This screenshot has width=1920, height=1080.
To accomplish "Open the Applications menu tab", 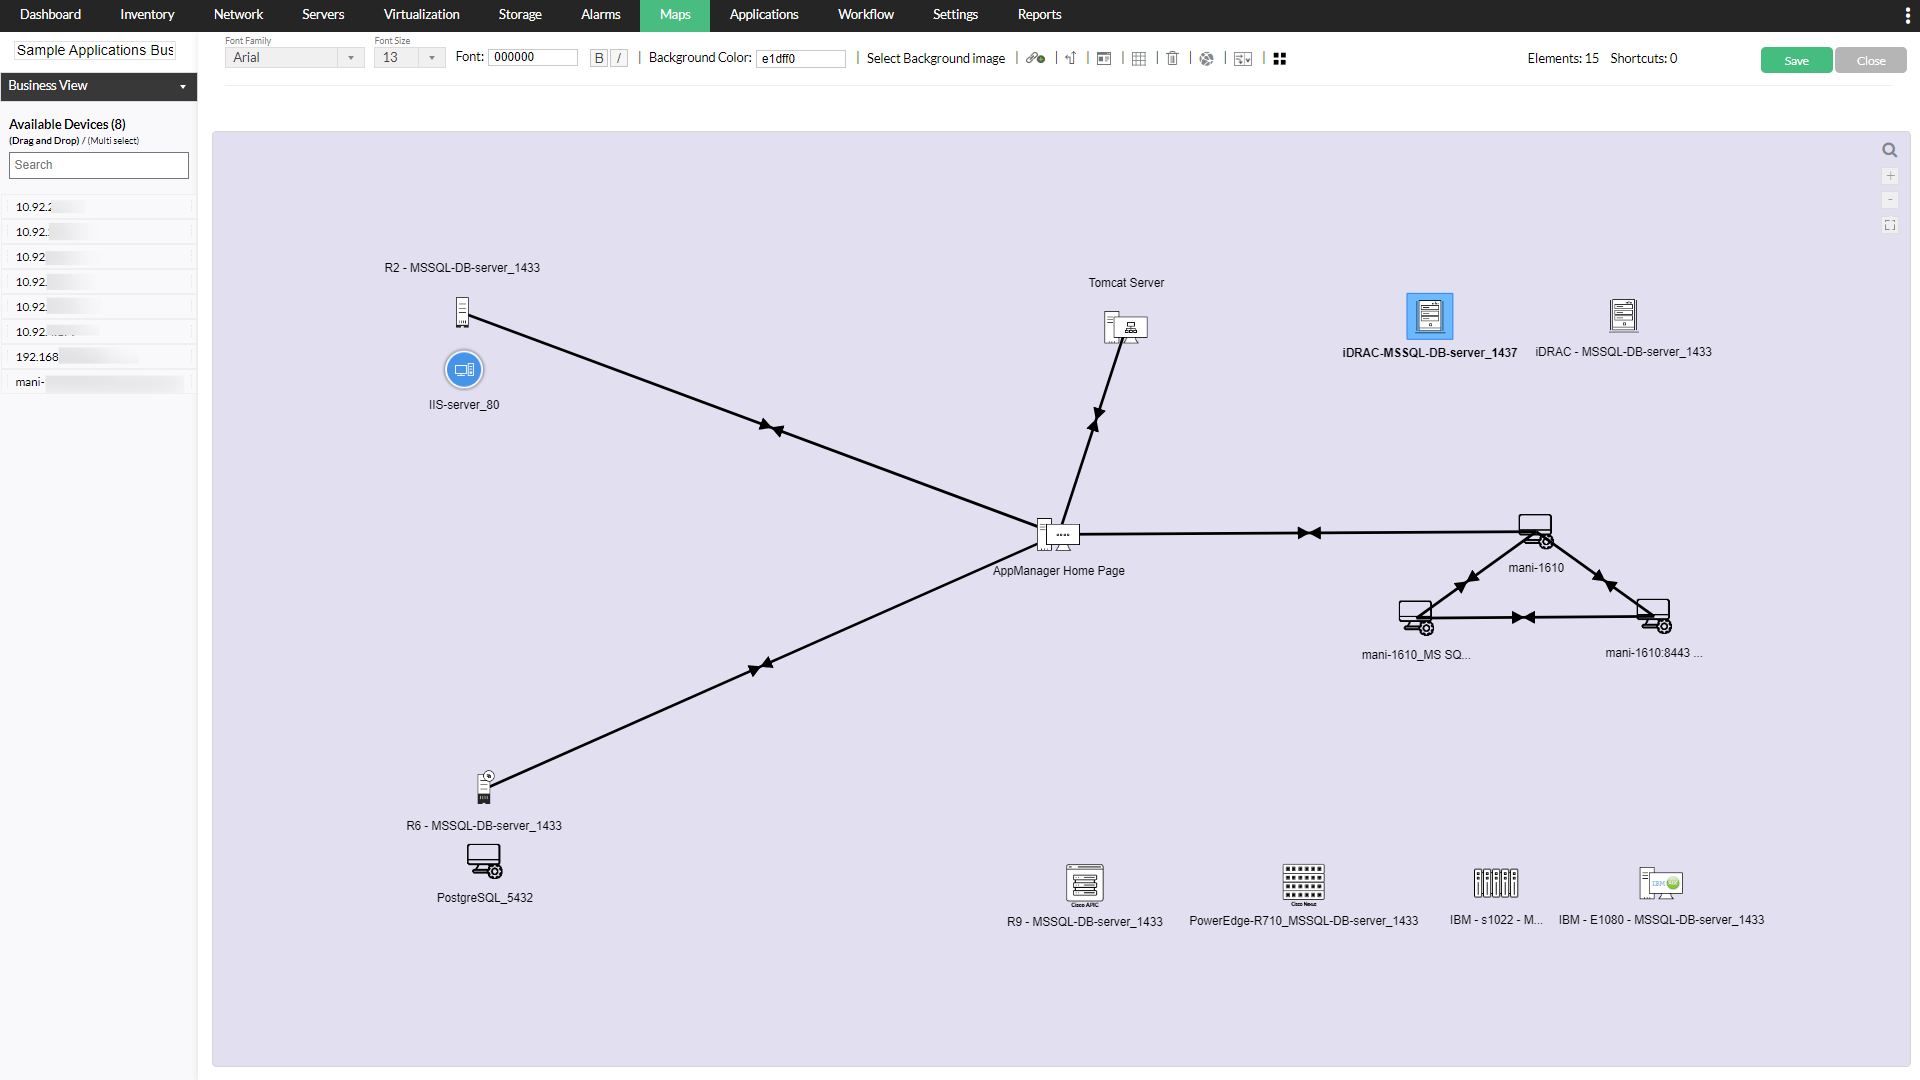I will tap(764, 14).
